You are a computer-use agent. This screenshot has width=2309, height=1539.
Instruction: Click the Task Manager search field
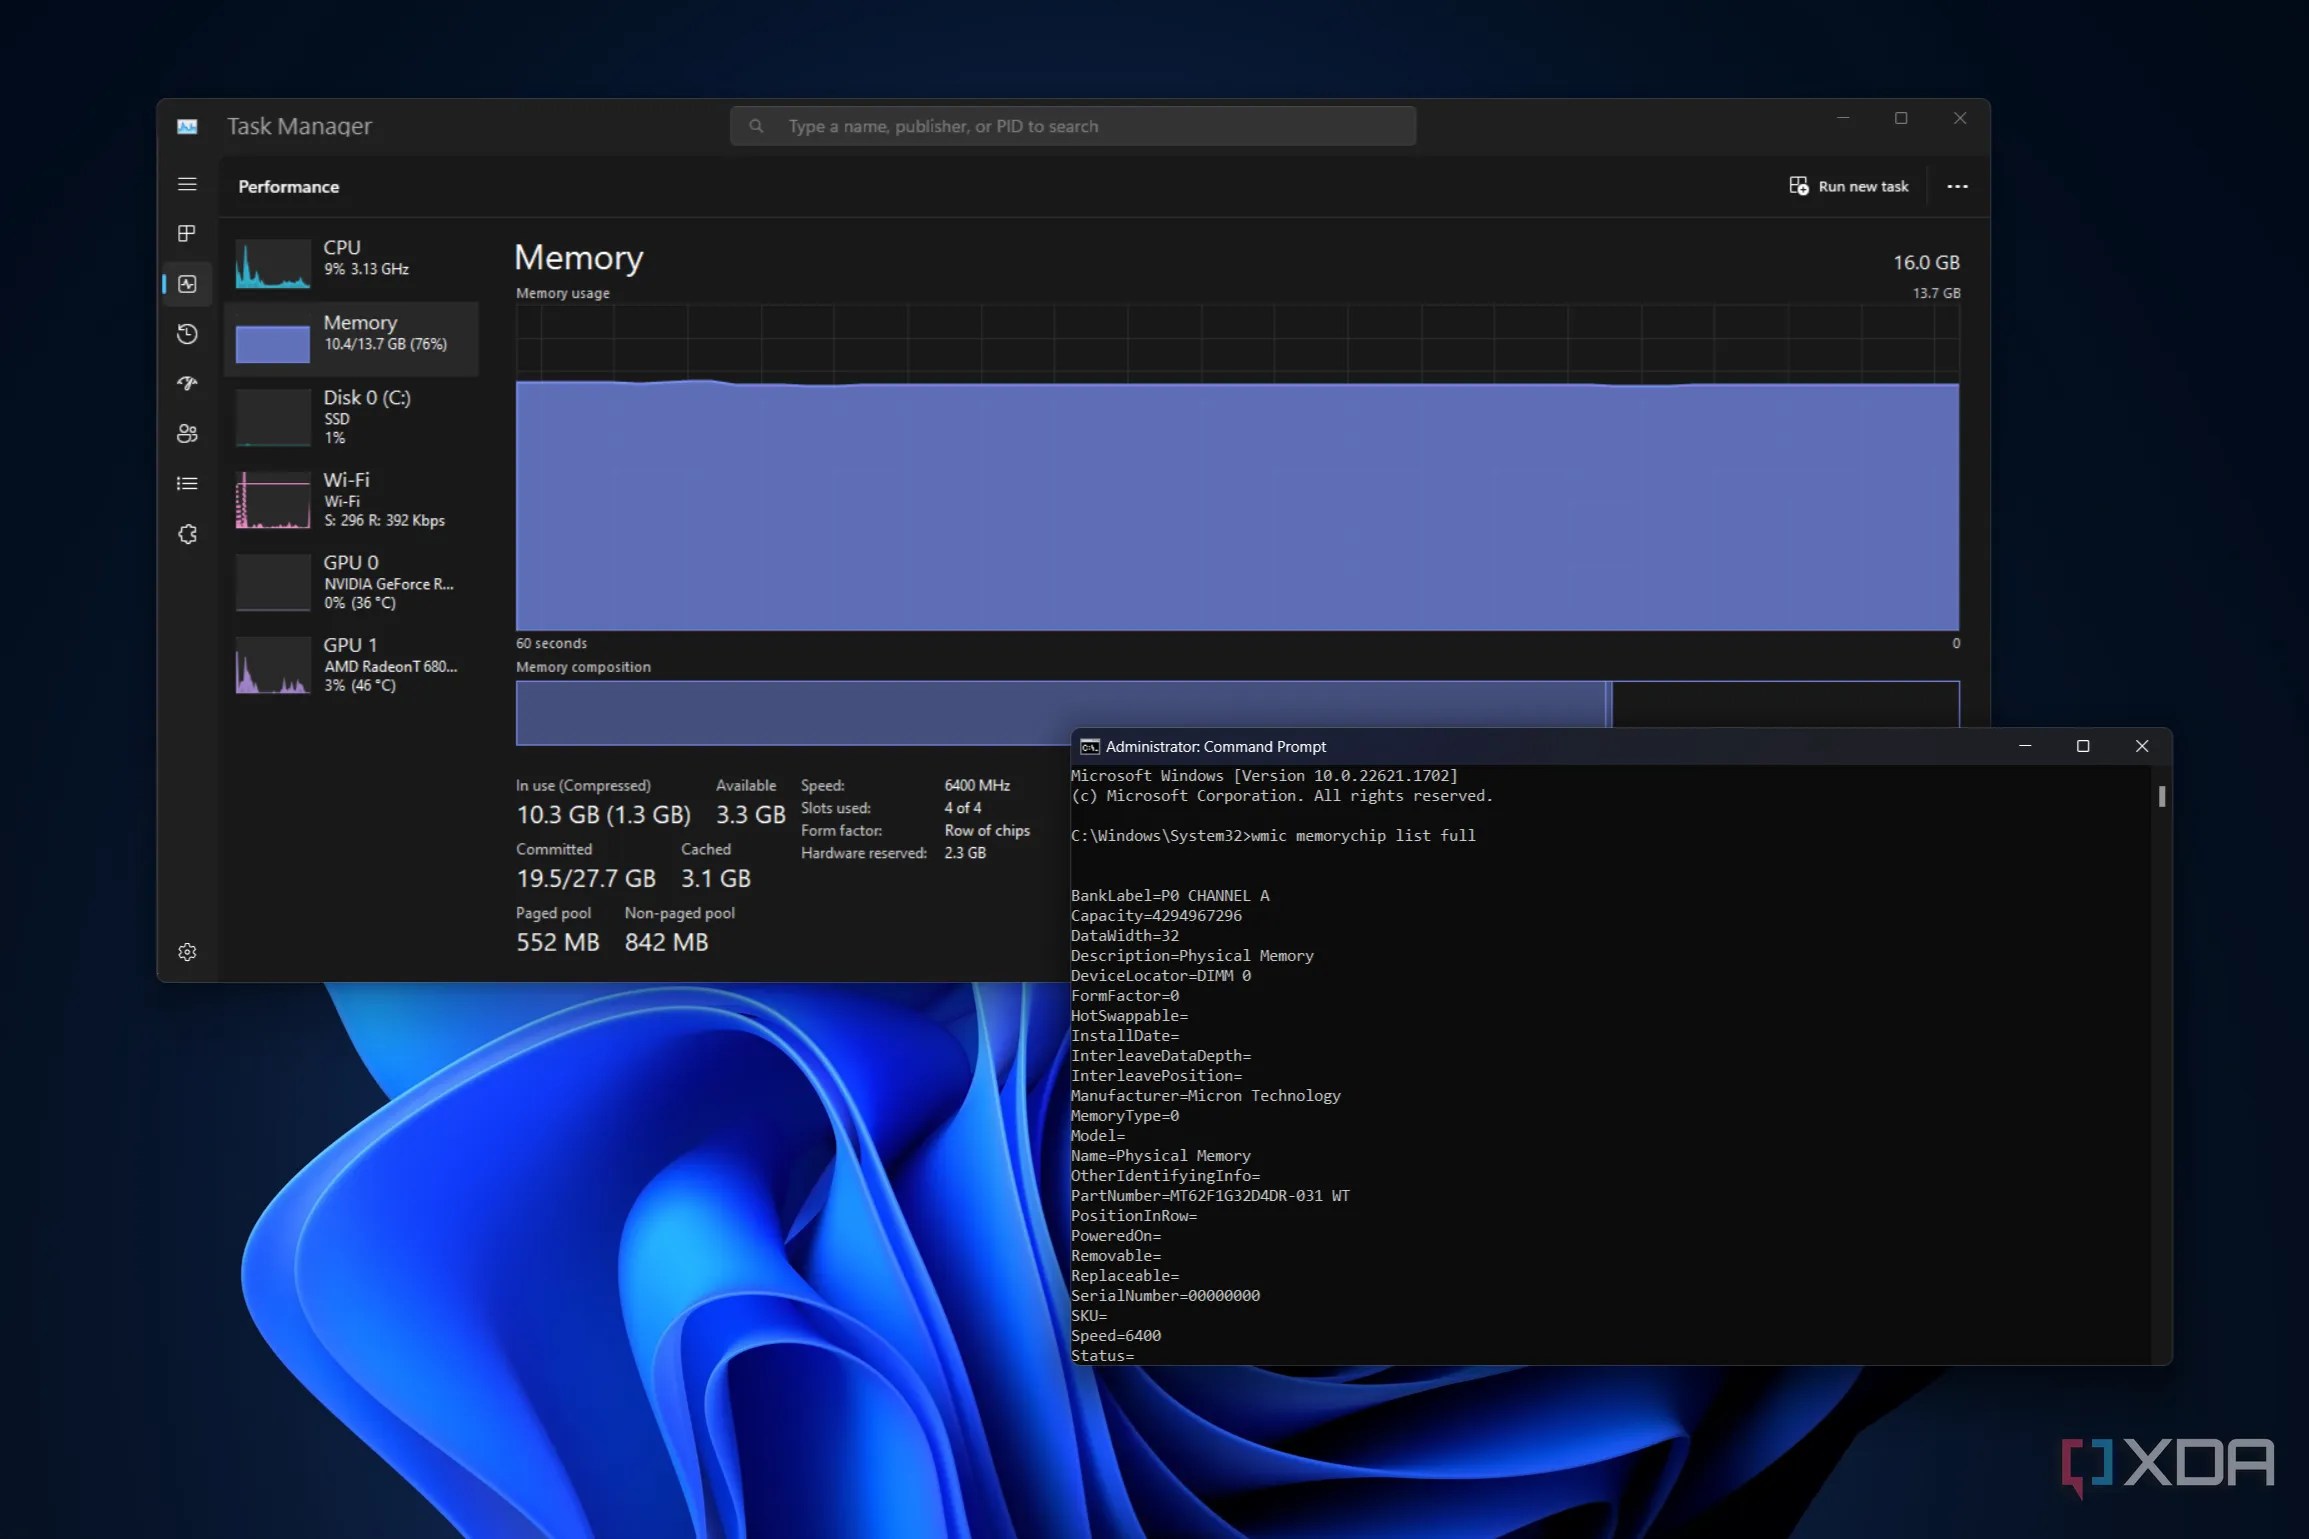(x=1072, y=126)
